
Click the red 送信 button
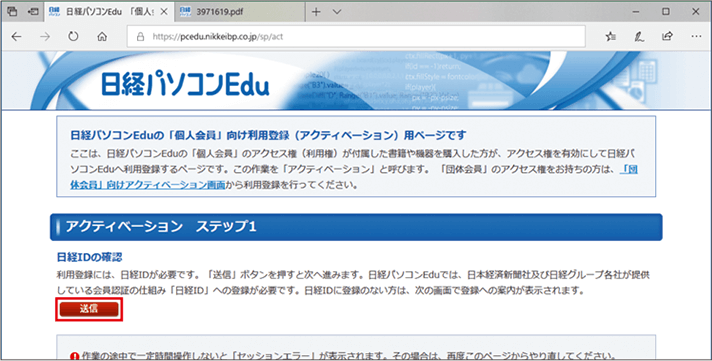pos(89,309)
